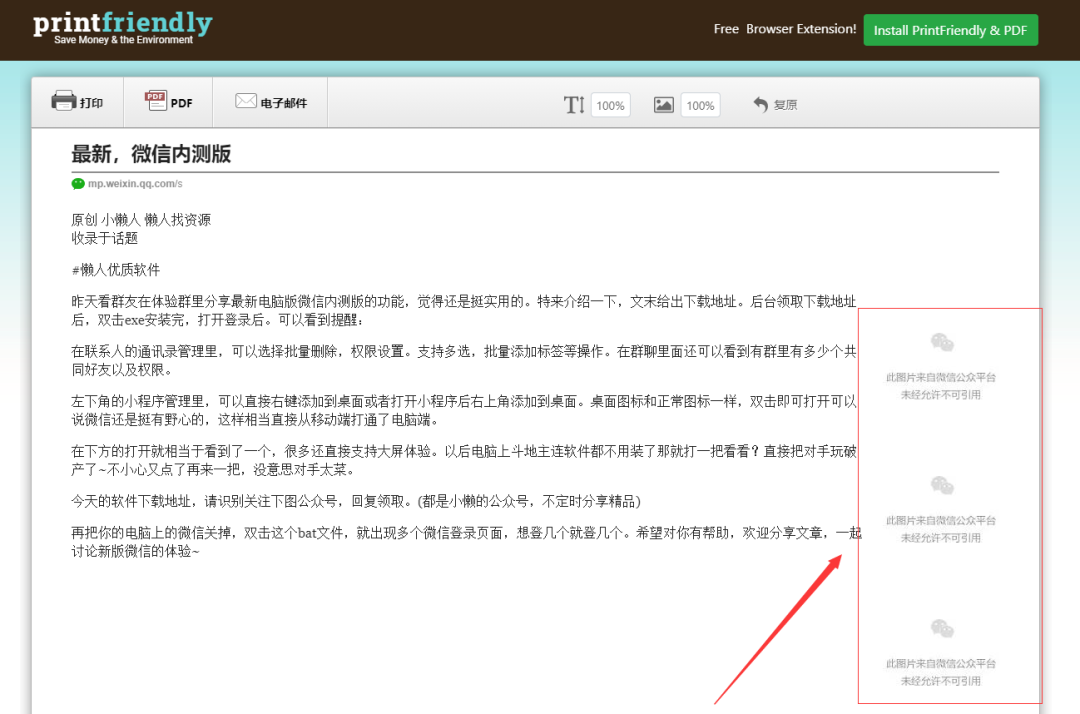Click the second blocked WeChat image placeholder
The height and width of the screenshot is (714, 1080).
click(x=941, y=510)
